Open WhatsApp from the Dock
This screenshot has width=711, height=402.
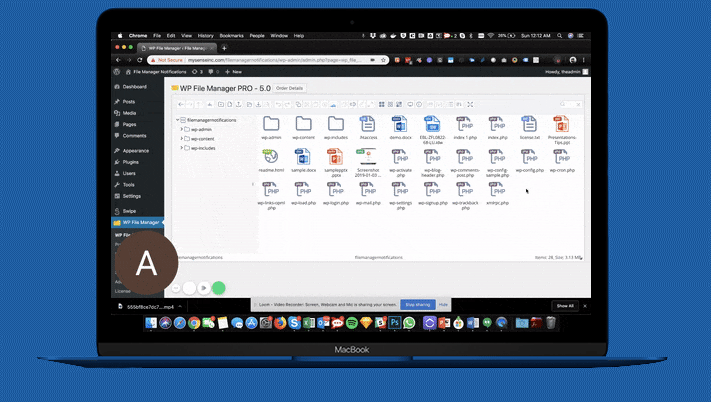pyautogui.click(x=409, y=323)
